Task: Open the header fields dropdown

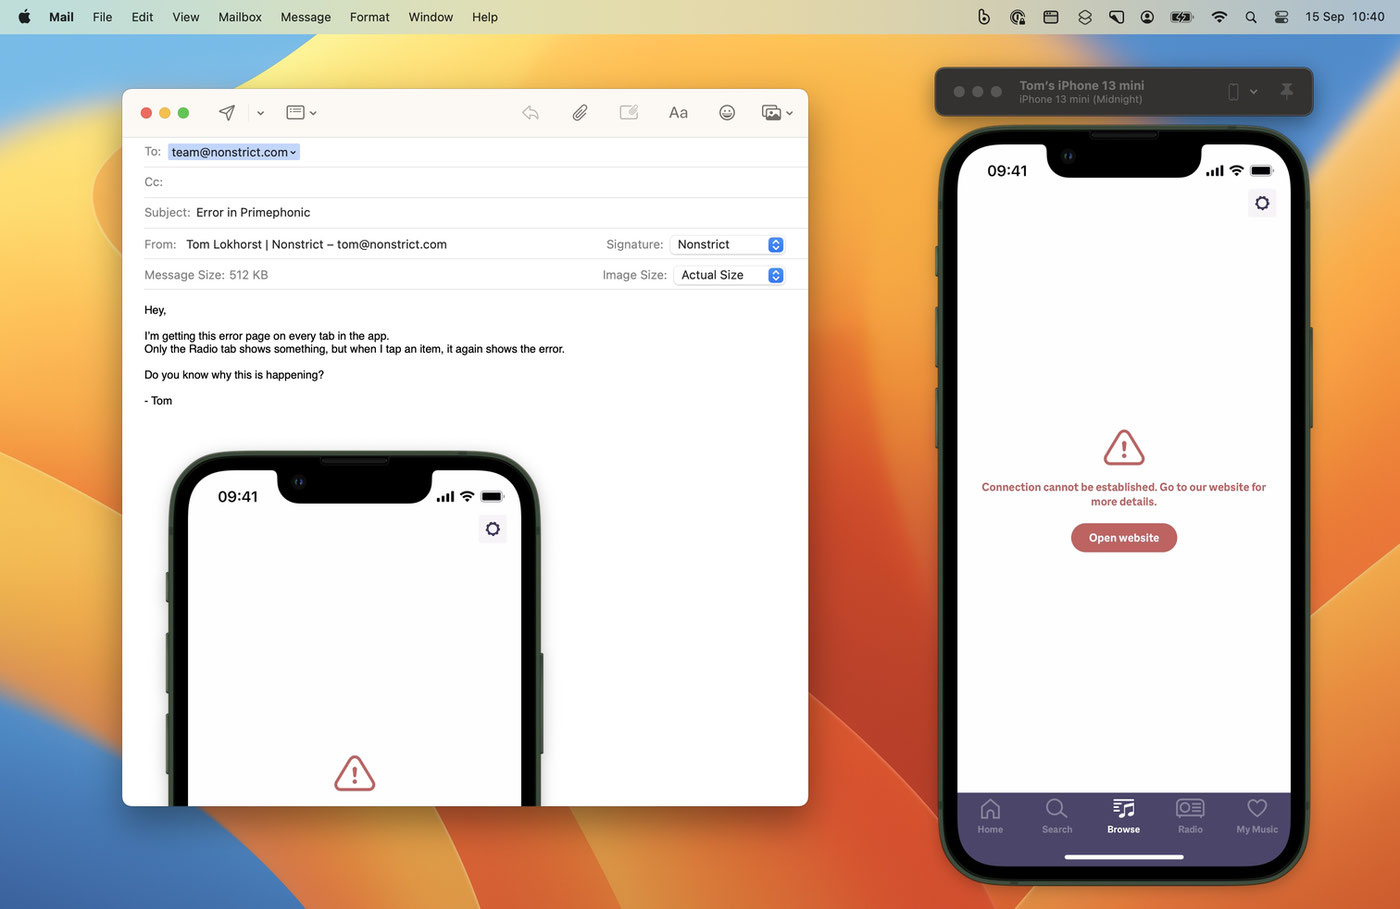Action: coord(301,113)
